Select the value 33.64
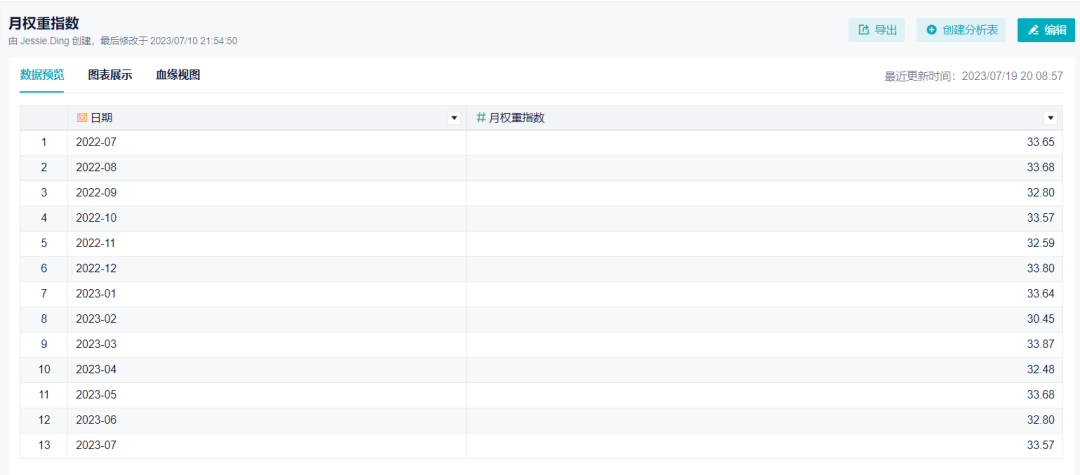The width and height of the screenshot is (1080, 475). [x=1040, y=294]
